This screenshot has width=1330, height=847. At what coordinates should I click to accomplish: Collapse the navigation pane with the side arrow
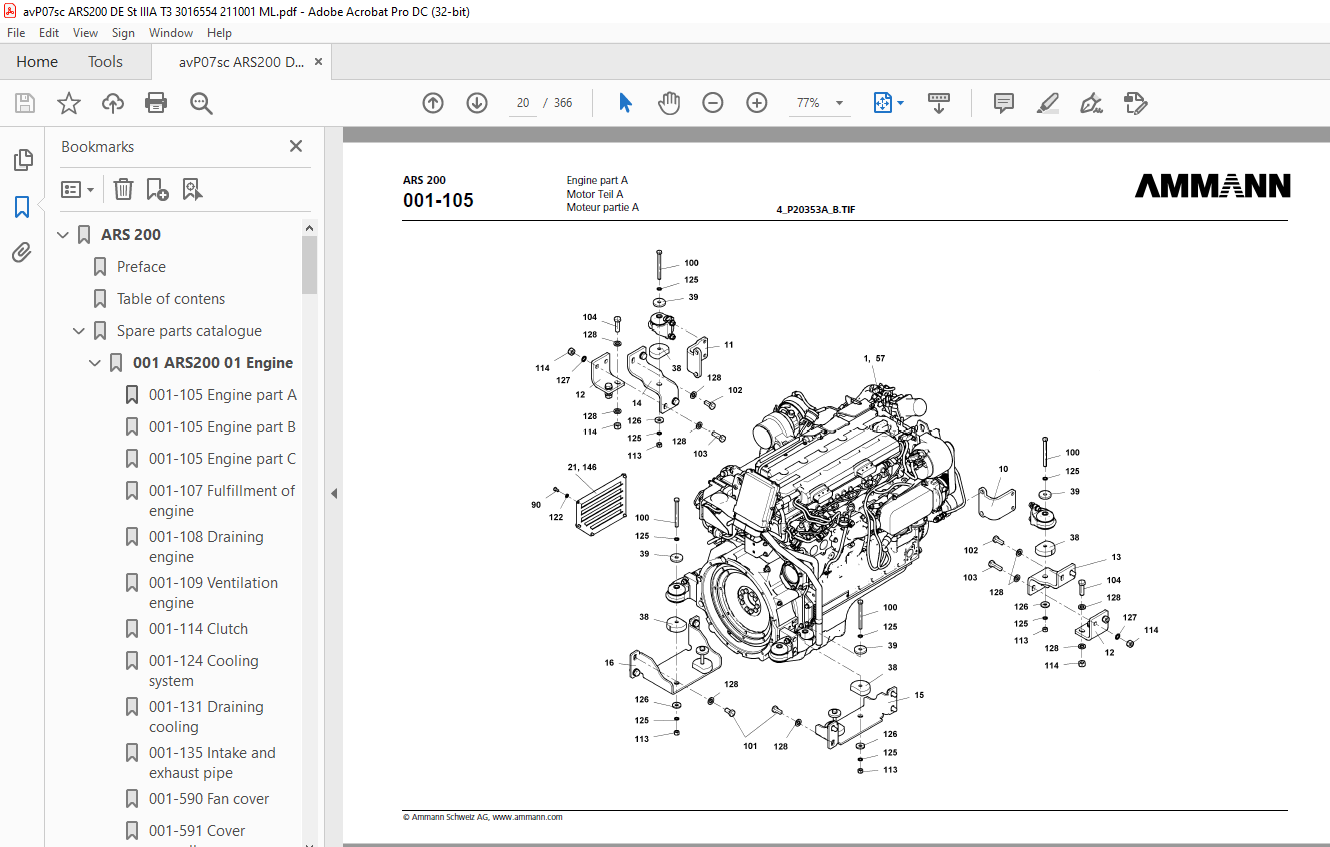(334, 493)
